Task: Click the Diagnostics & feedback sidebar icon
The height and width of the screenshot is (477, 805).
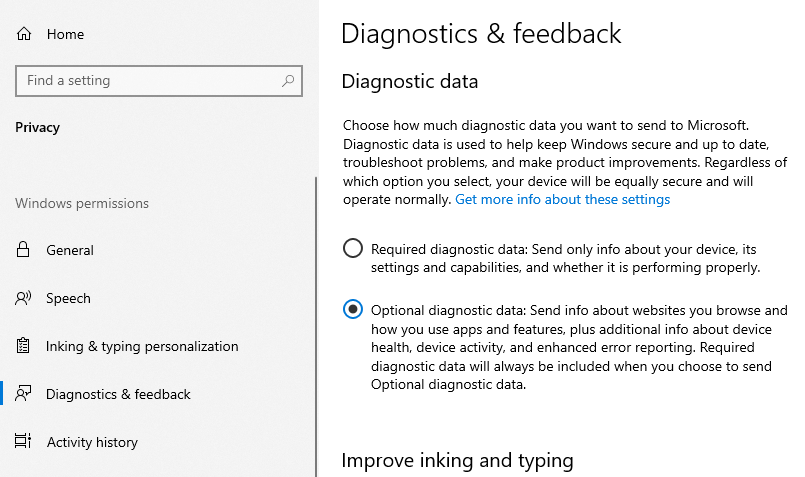Action: tap(23, 394)
